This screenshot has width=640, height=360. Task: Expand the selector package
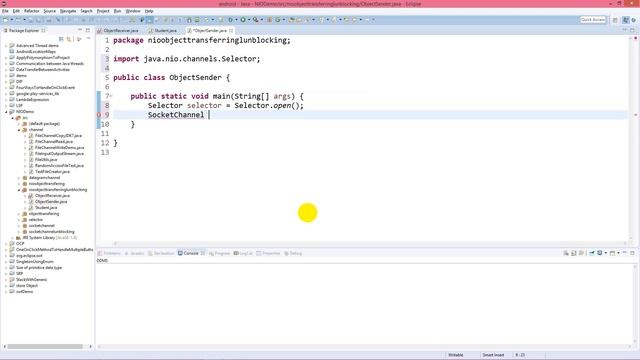click(19, 220)
